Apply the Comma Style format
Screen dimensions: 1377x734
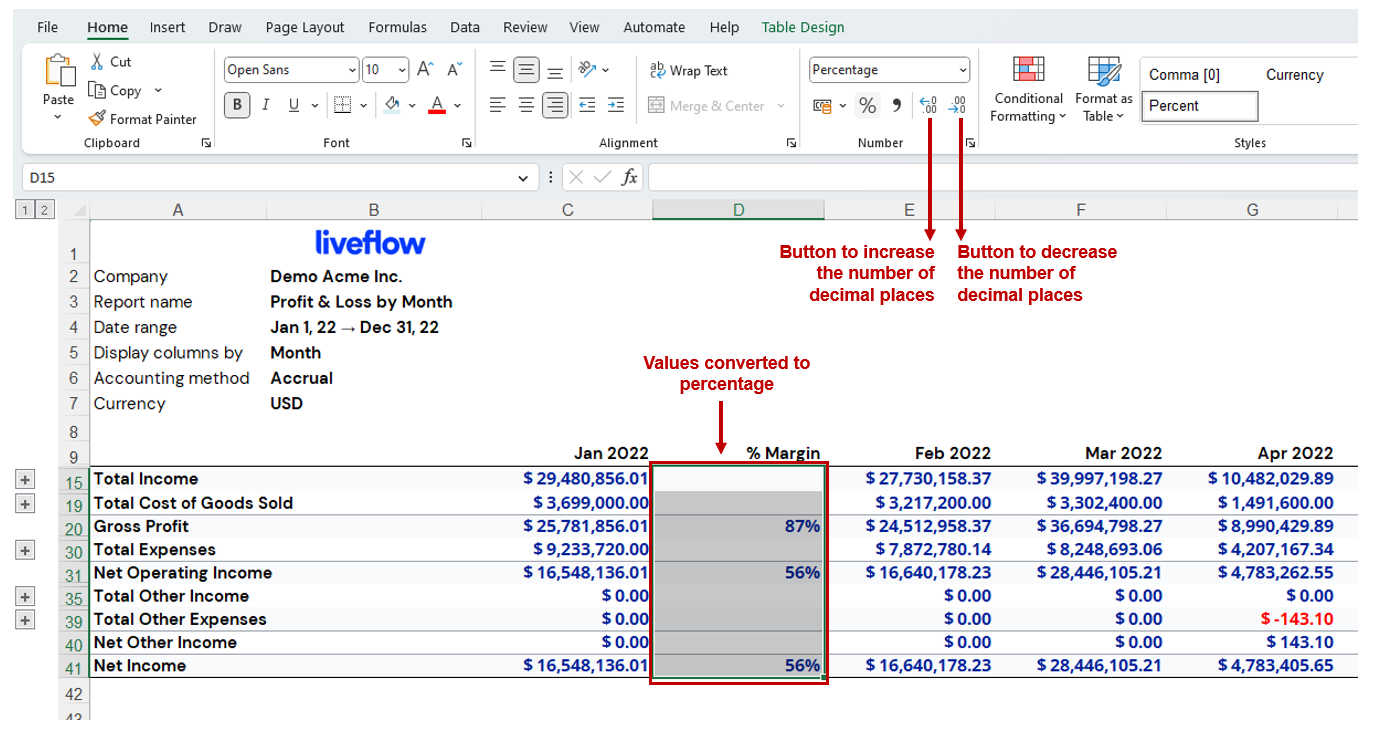click(x=895, y=103)
